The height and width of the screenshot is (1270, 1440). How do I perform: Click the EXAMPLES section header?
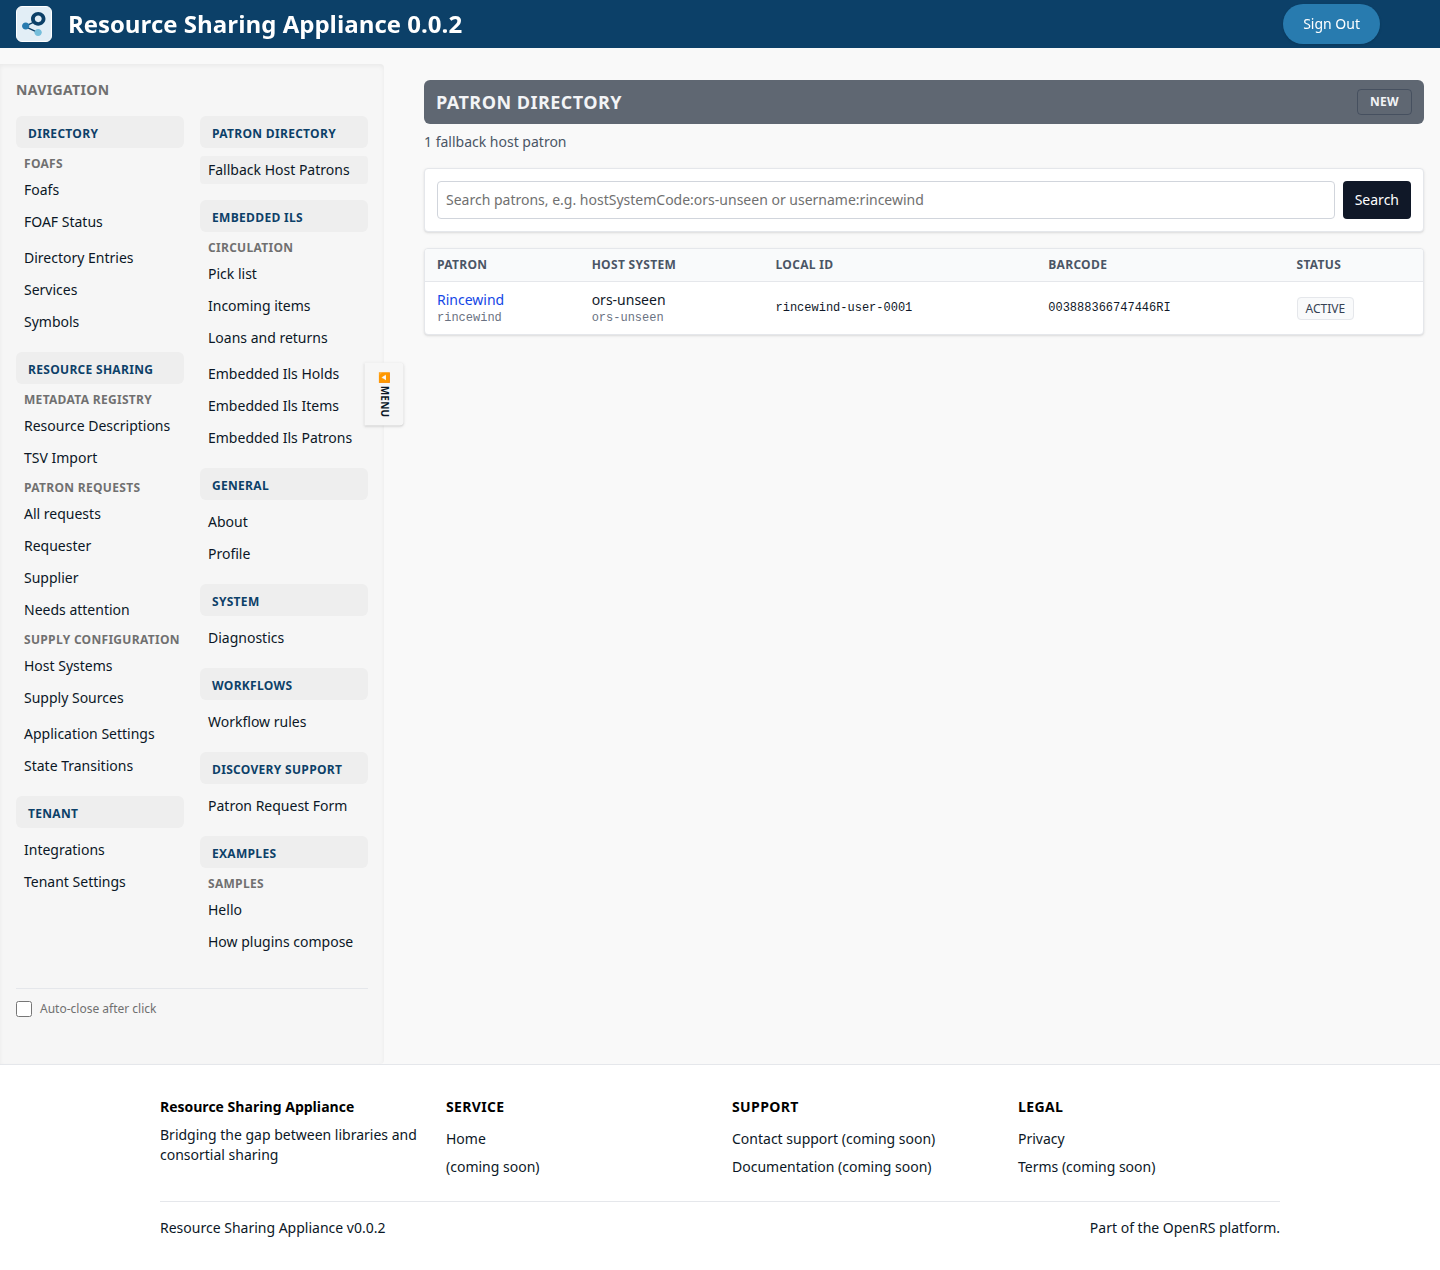[284, 853]
